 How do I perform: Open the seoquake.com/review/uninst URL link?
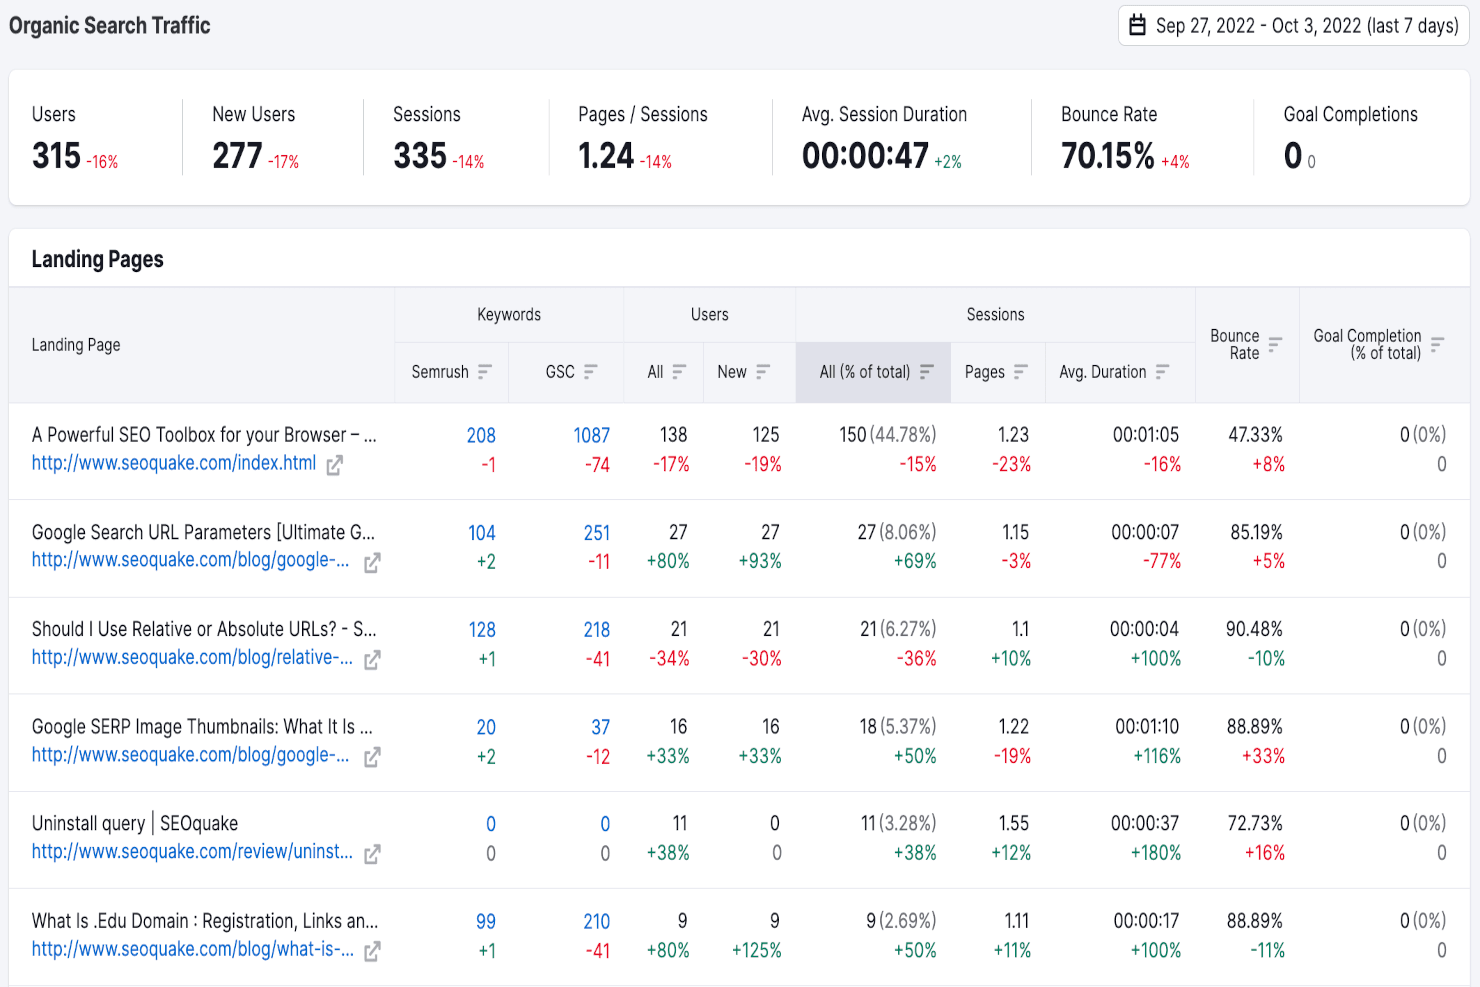coord(192,851)
